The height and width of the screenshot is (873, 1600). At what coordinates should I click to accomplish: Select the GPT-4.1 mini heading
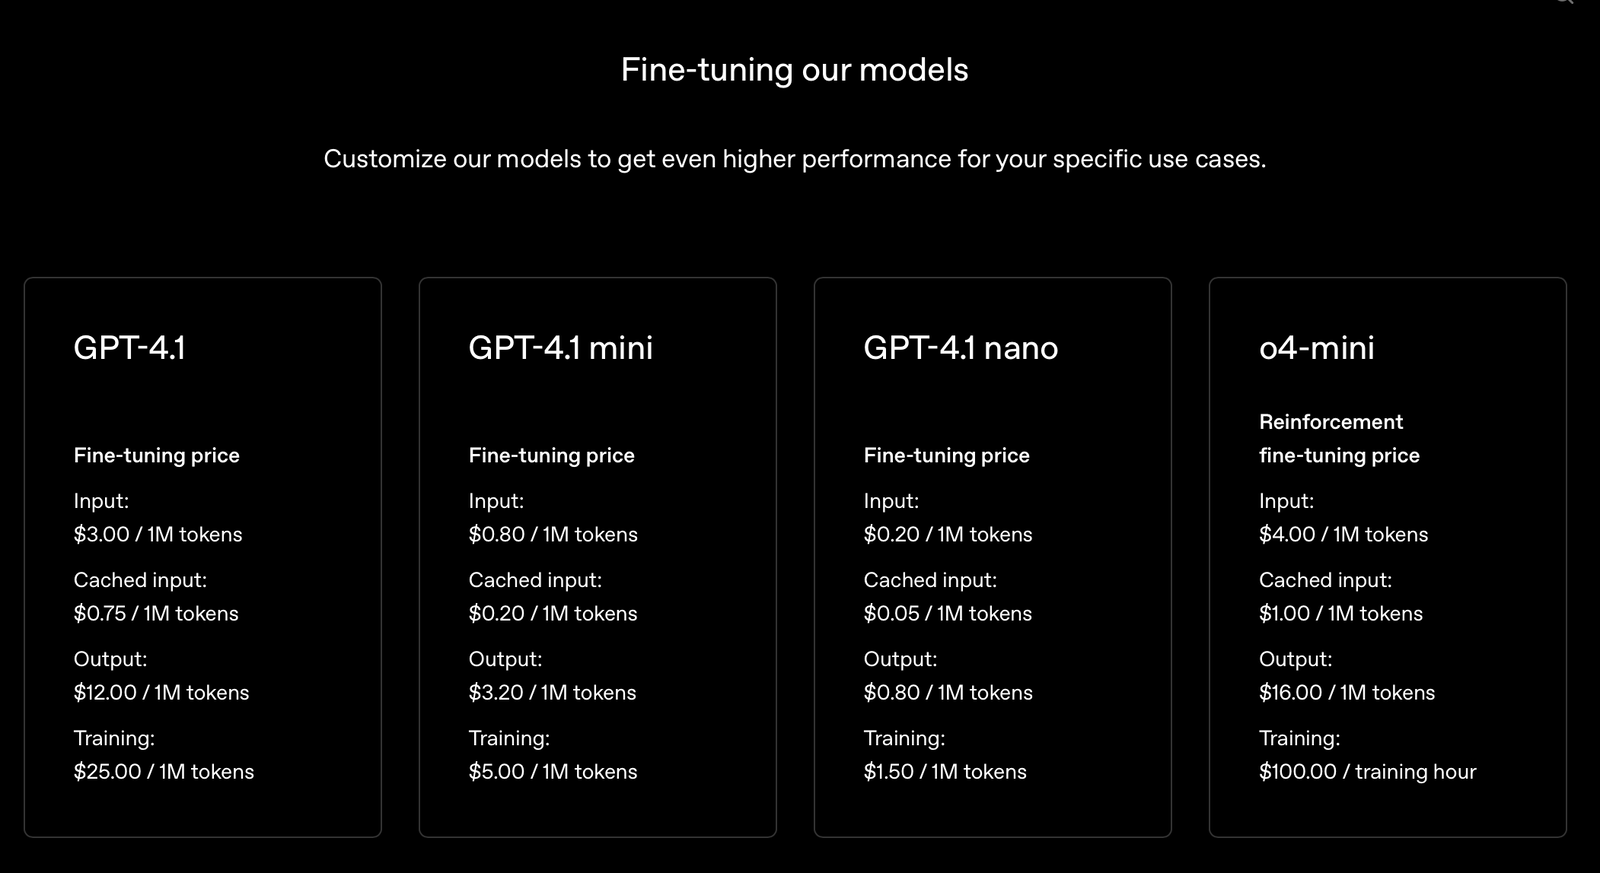tap(560, 347)
